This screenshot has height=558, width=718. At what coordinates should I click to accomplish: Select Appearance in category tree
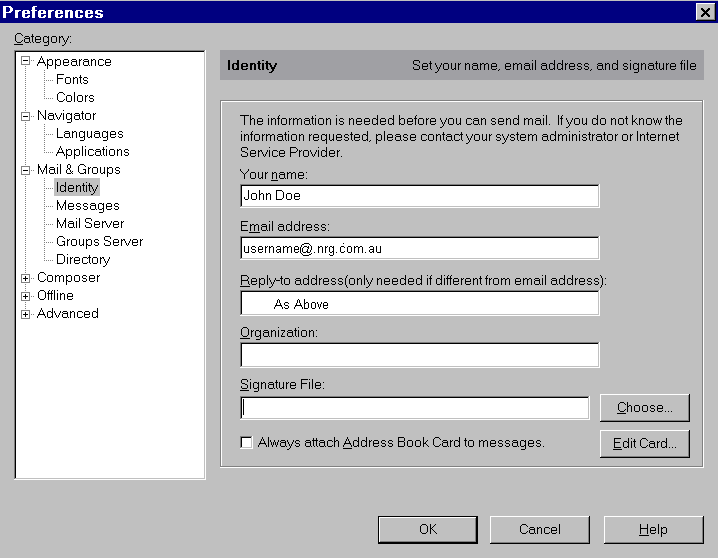point(74,61)
